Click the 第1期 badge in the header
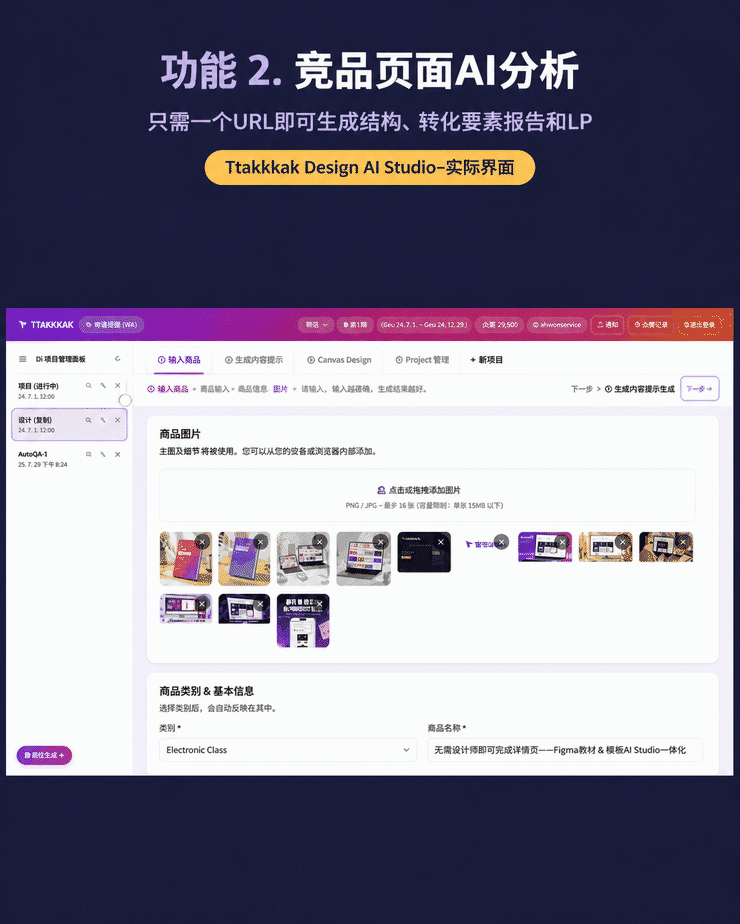Screen dimensions: 740x924 tap(355, 325)
